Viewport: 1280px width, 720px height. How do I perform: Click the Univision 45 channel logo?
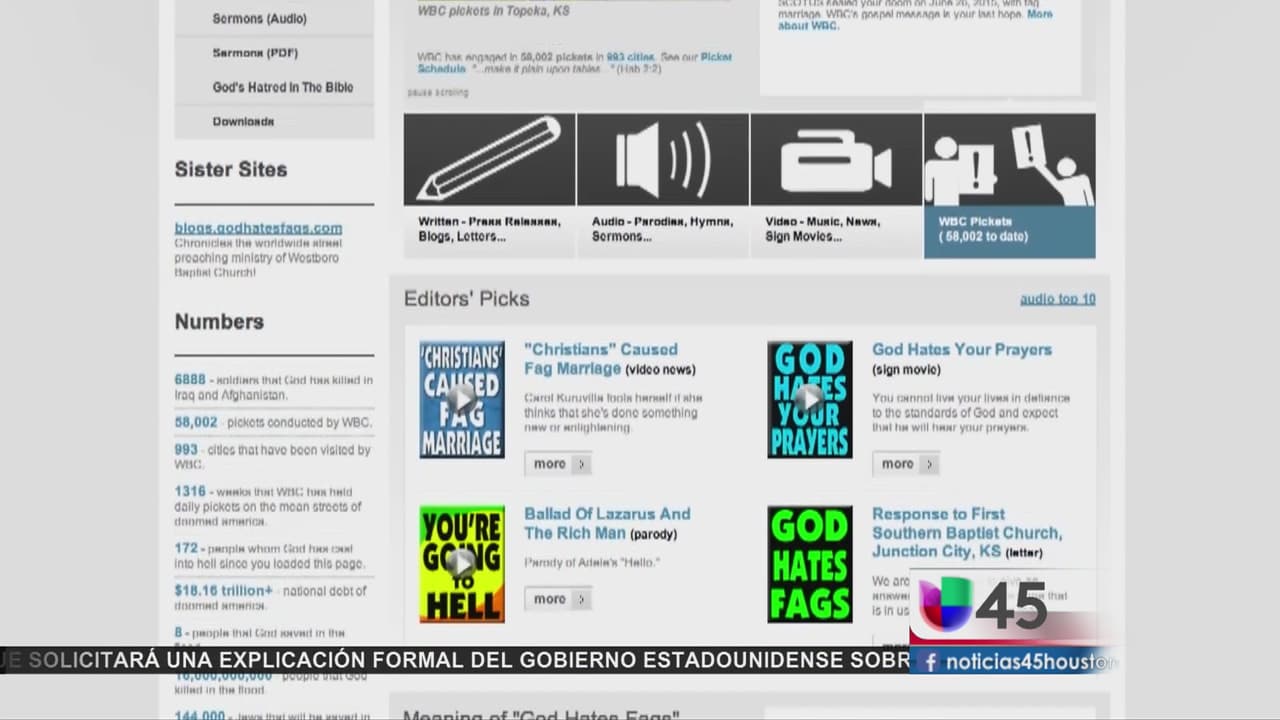point(983,605)
